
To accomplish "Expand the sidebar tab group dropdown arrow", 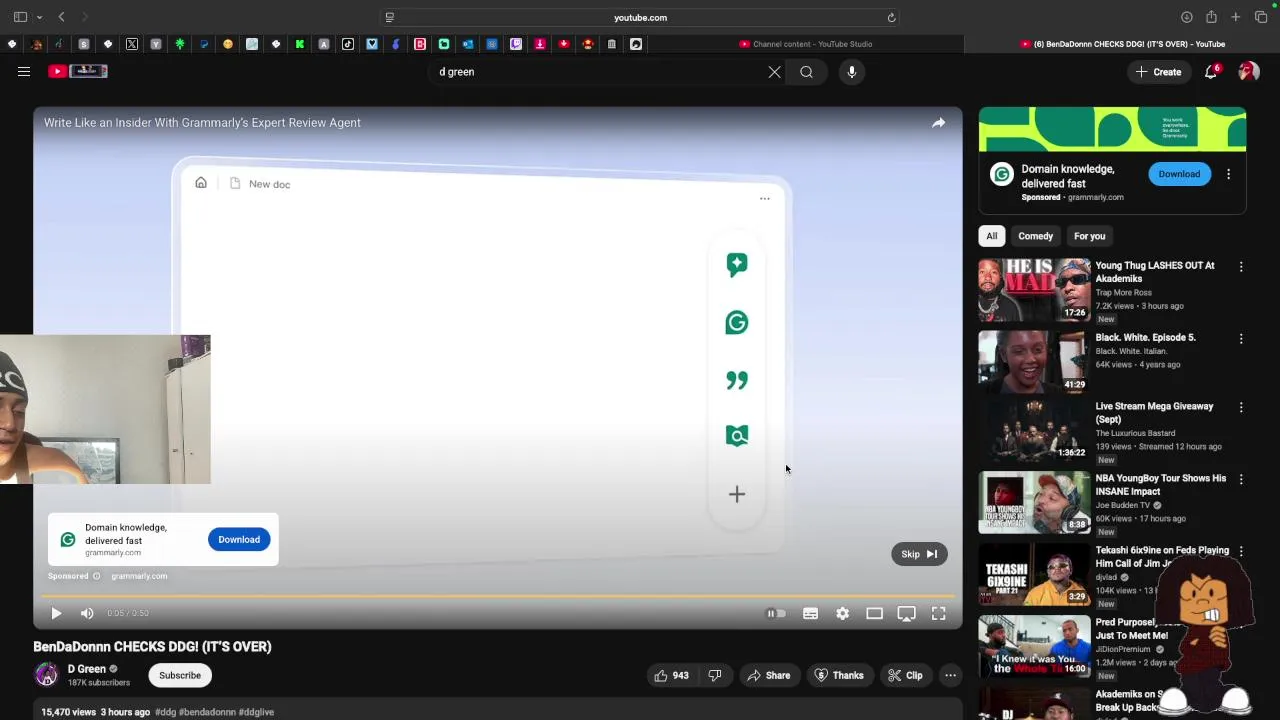I will pyautogui.click(x=39, y=17).
